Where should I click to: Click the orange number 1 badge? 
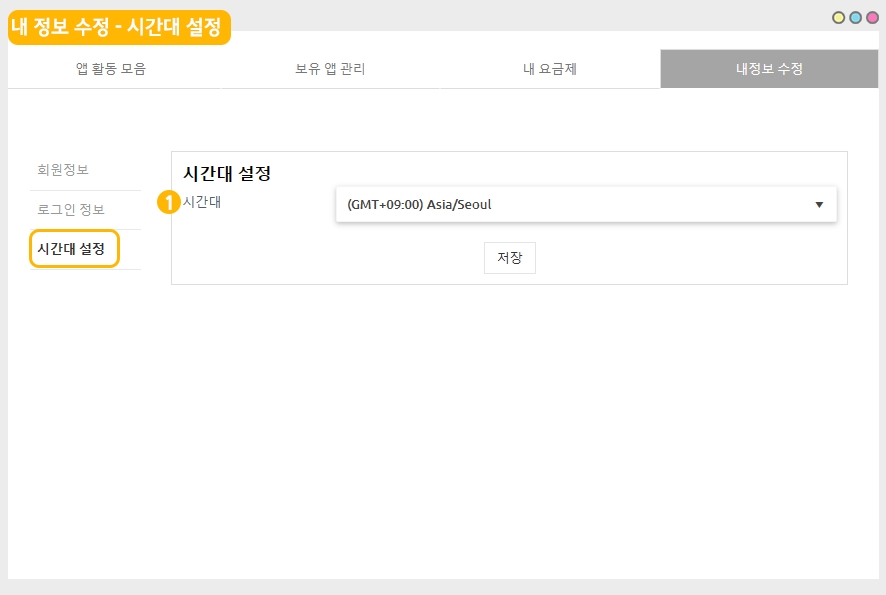[169, 202]
